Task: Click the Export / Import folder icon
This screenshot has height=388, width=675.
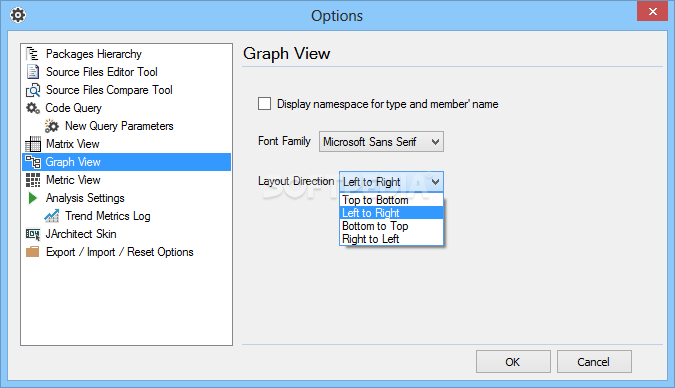Action: [x=33, y=251]
